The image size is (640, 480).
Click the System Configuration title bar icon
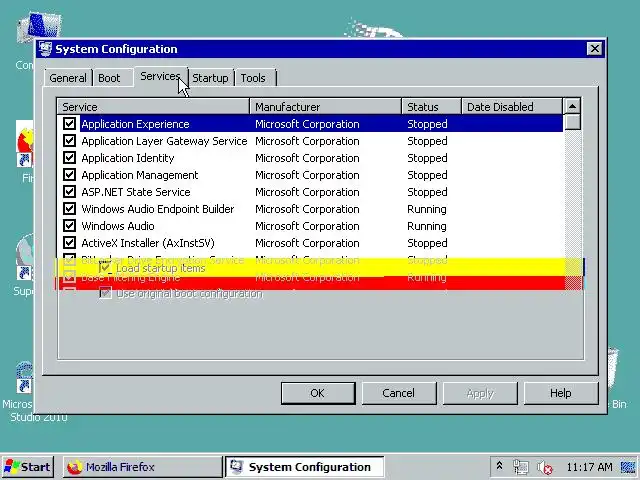[x=45, y=49]
